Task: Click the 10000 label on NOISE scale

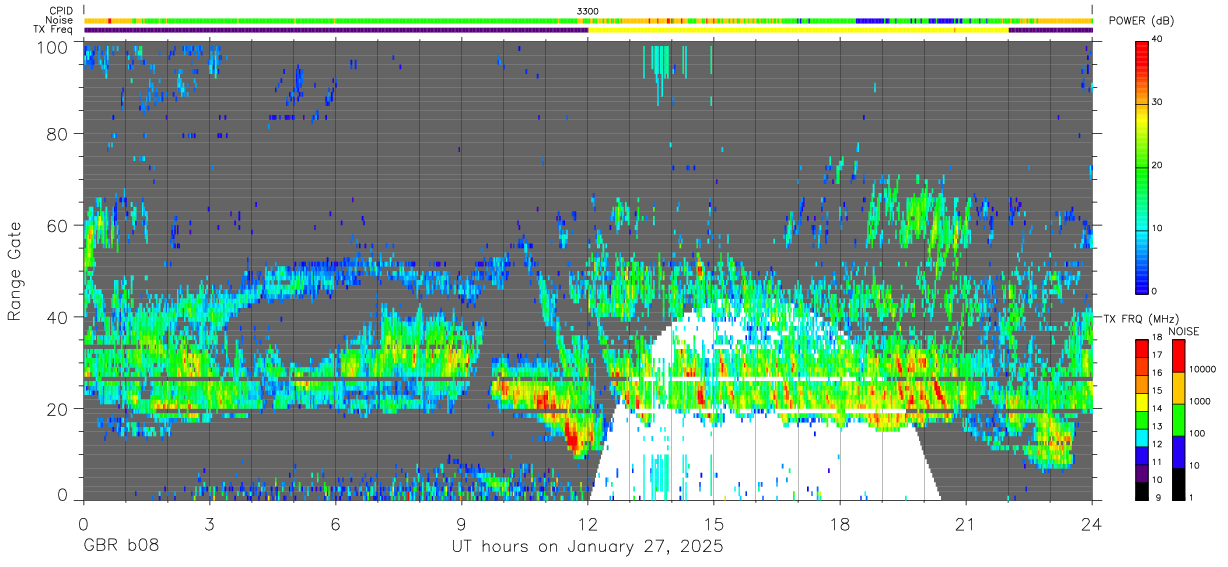Action: tap(1202, 370)
